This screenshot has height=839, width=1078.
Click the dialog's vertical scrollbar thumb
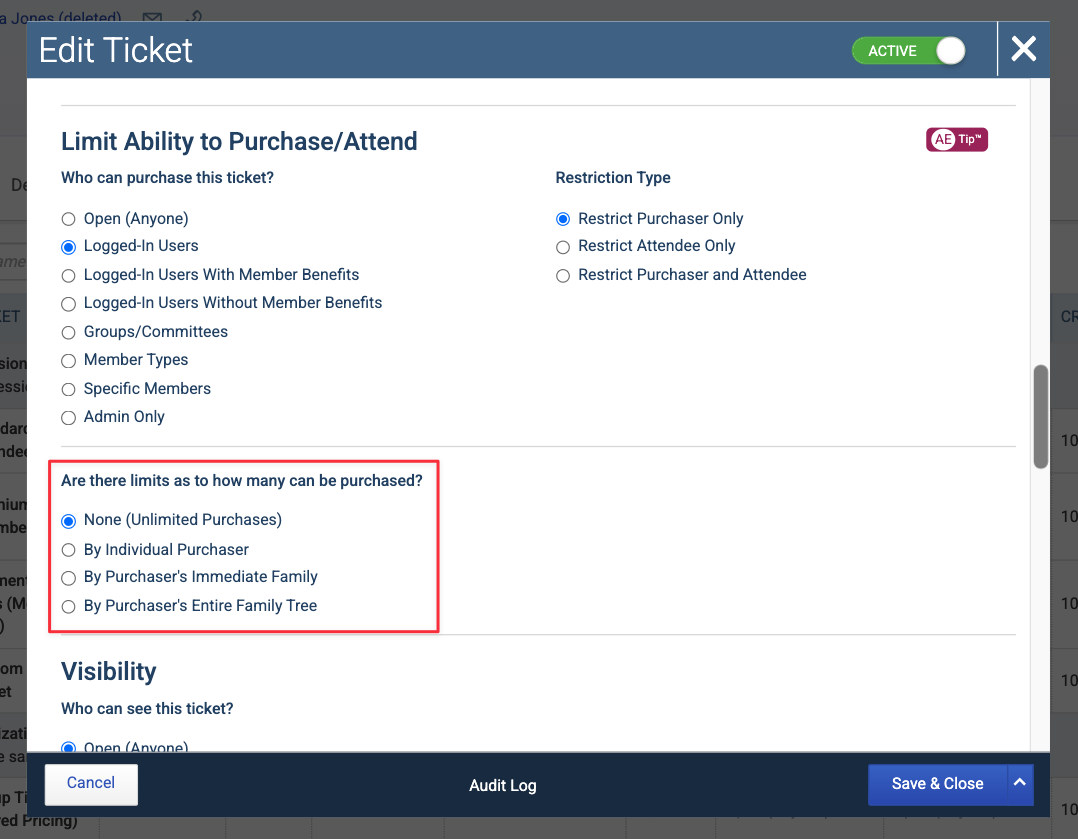pyautogui.click(x=1041, y=417)
